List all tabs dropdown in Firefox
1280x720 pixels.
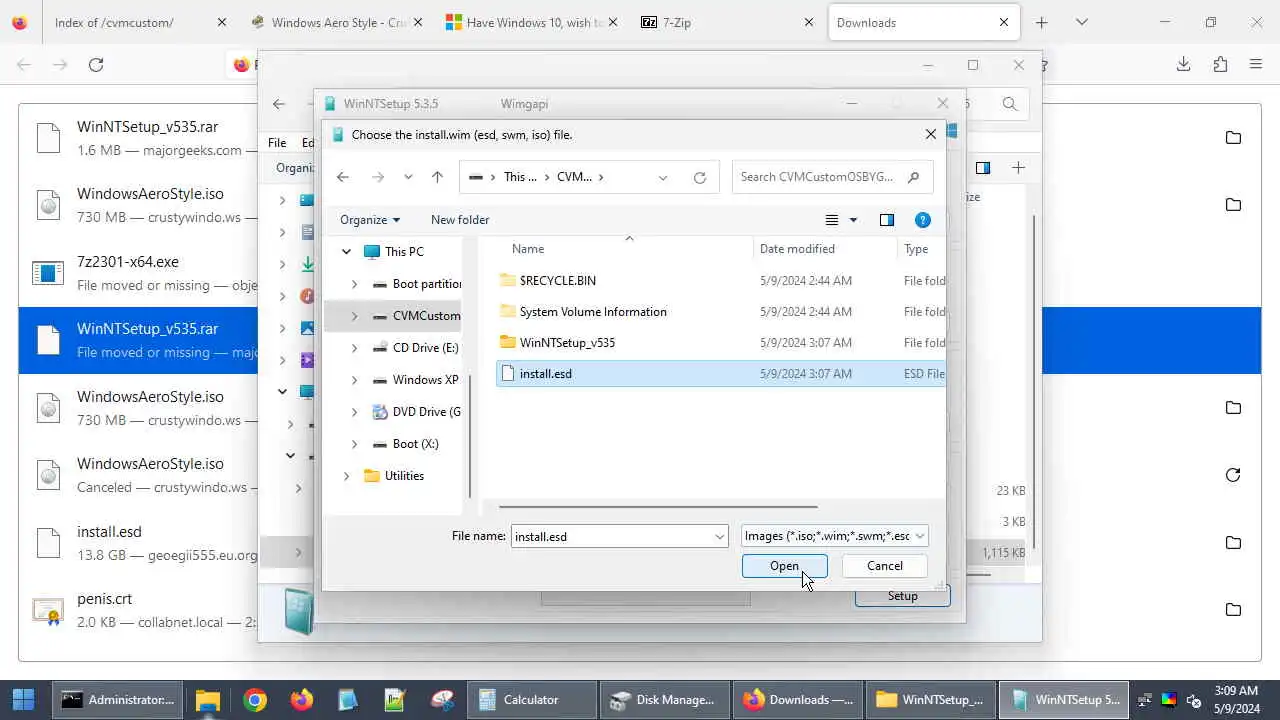1081,22
